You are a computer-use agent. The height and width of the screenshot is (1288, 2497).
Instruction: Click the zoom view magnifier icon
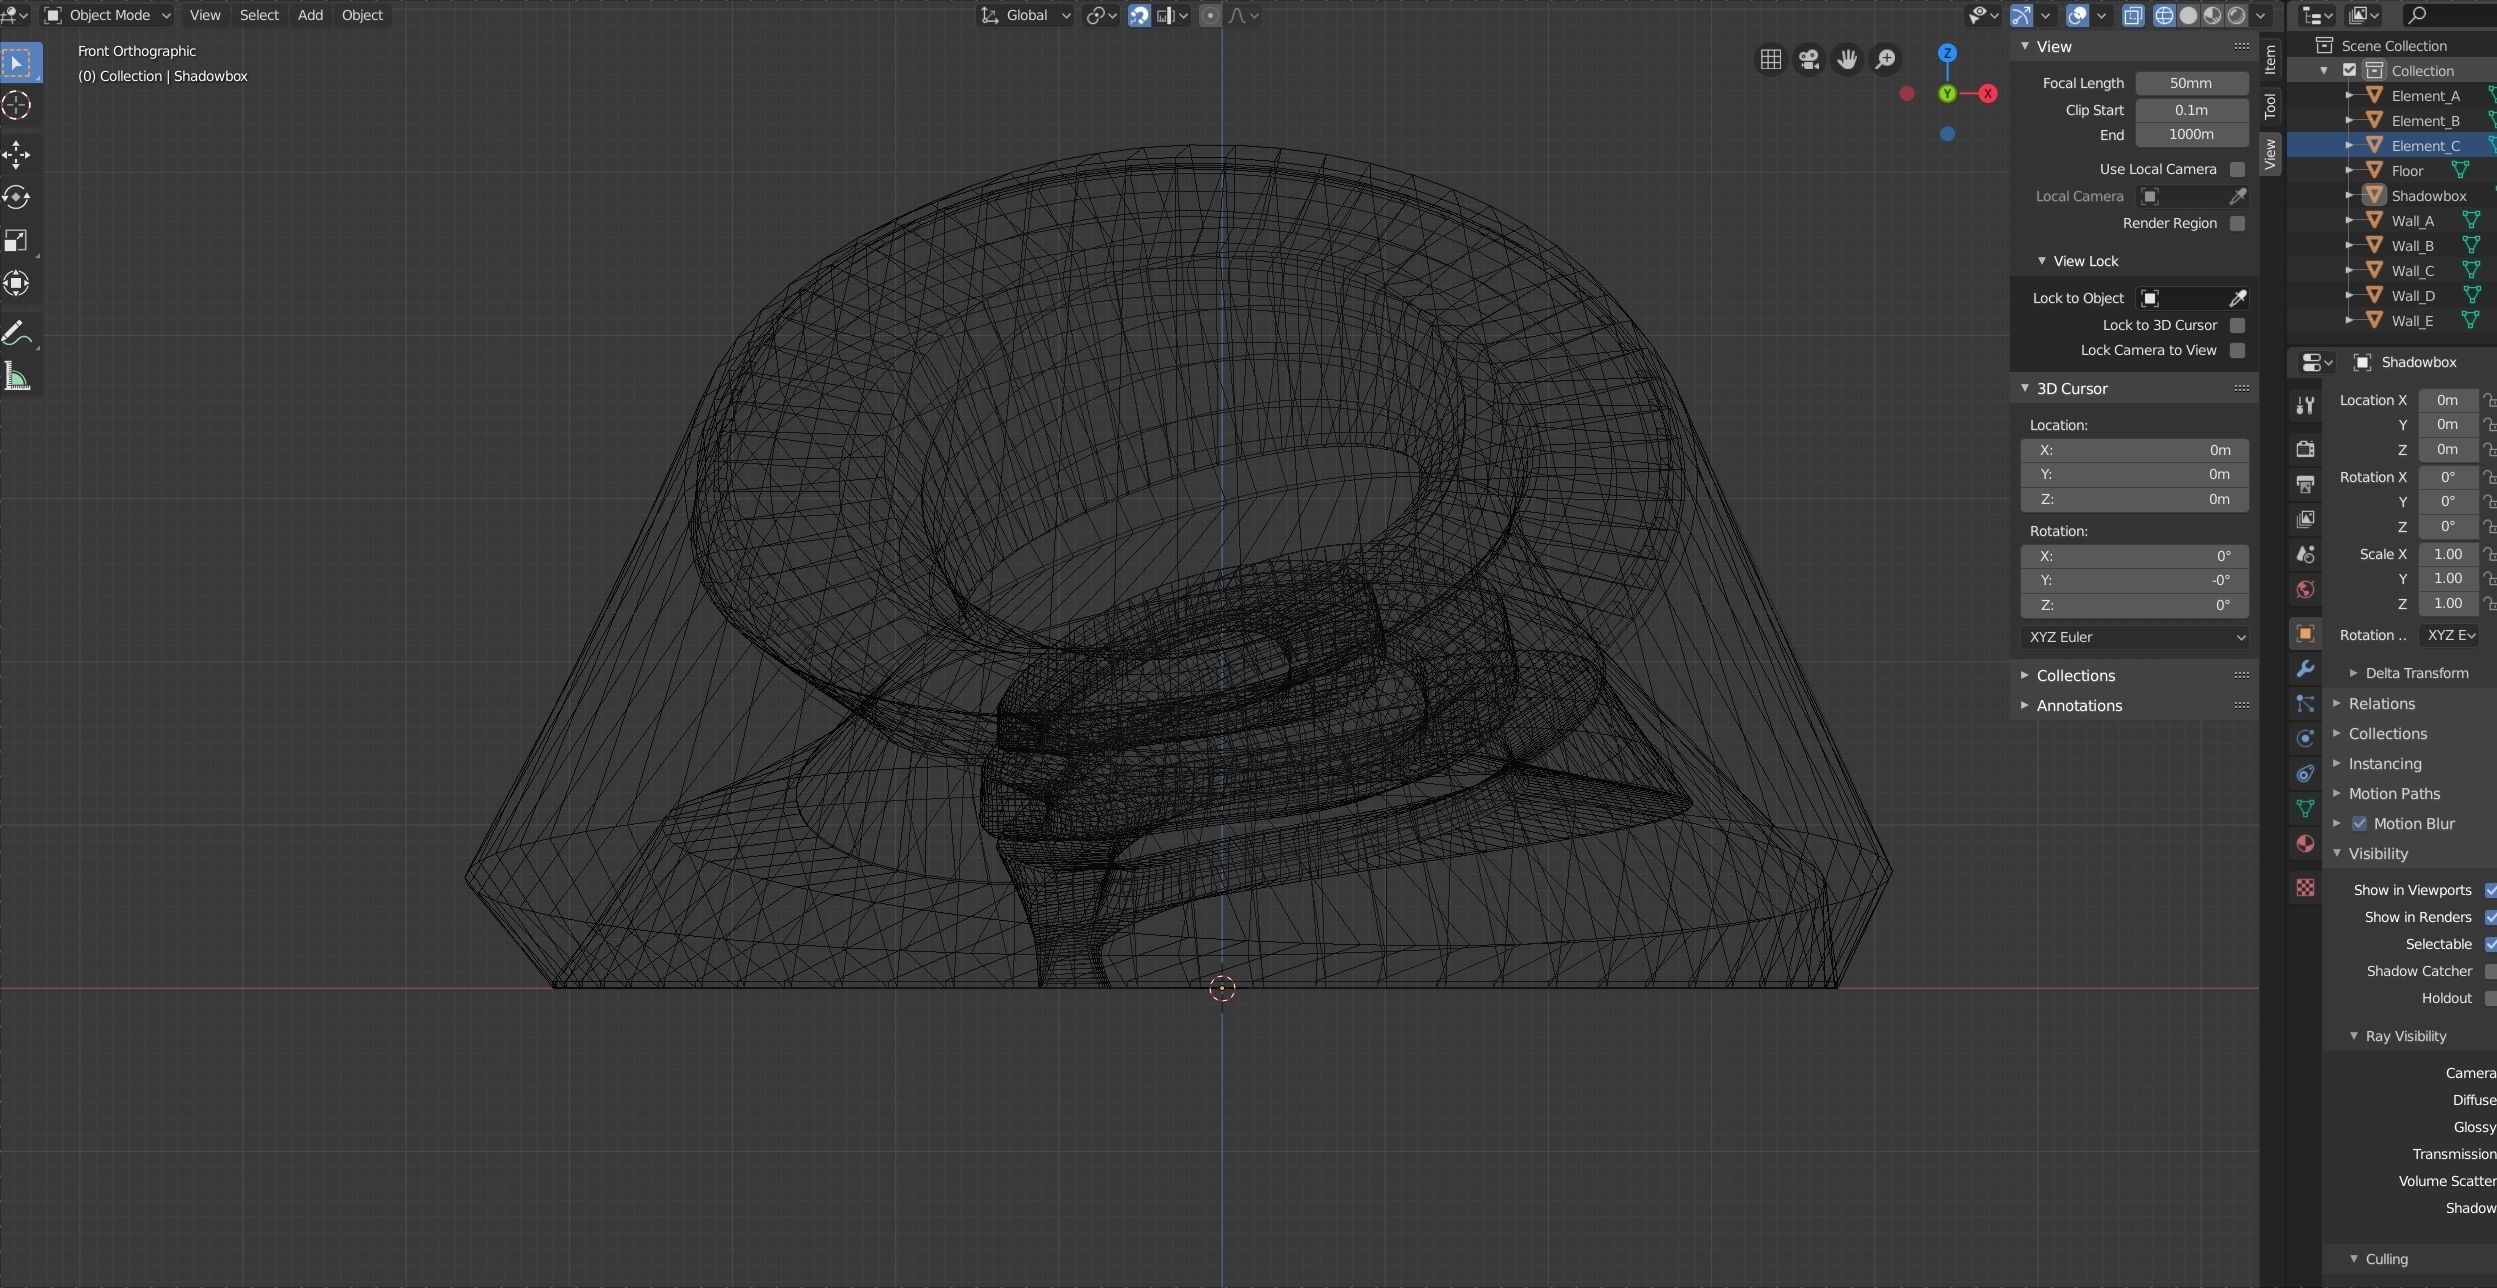1885,60
